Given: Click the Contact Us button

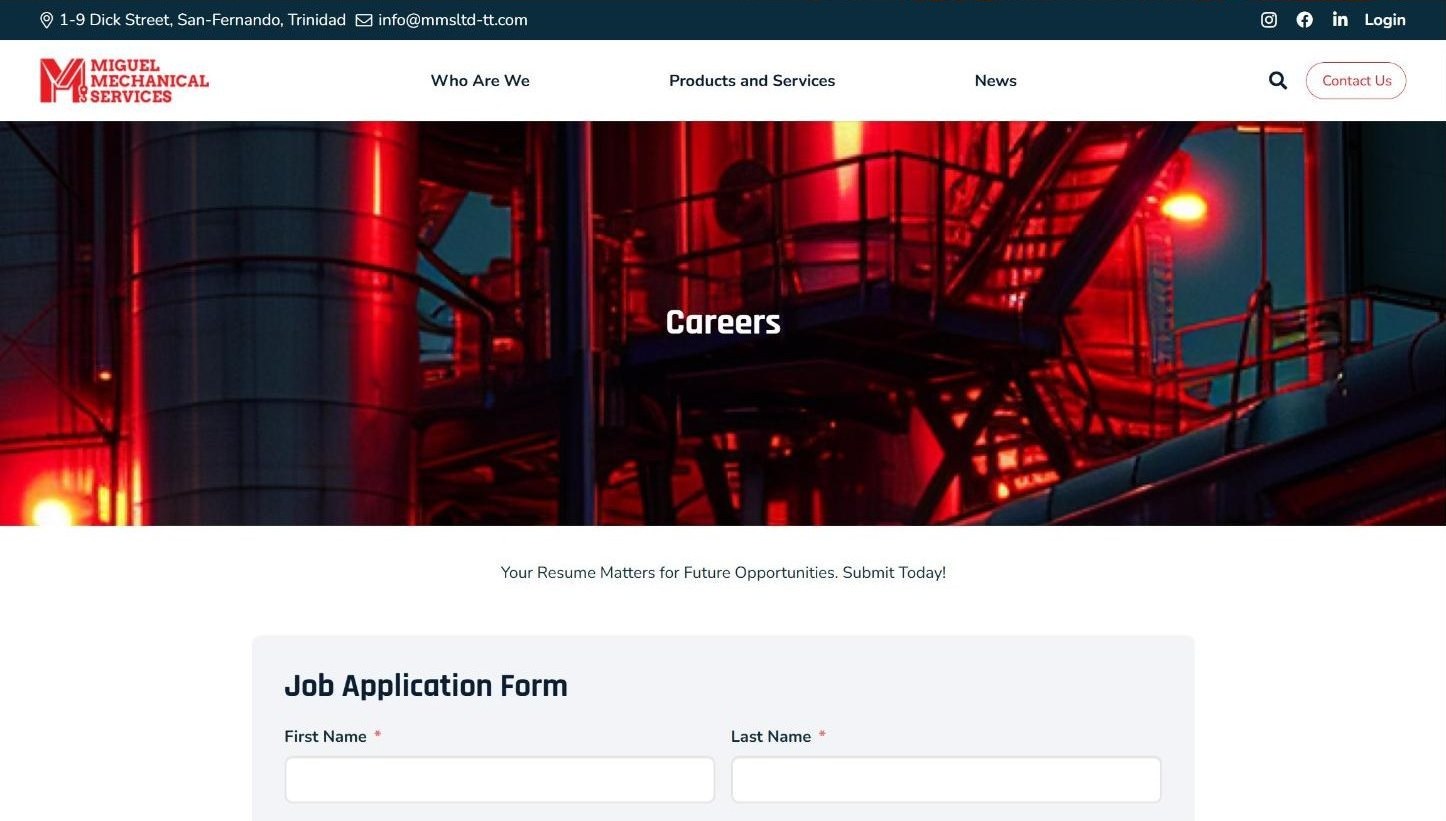Looking at the screenshot, I should pyautogui.click(x=1356, y=81).
